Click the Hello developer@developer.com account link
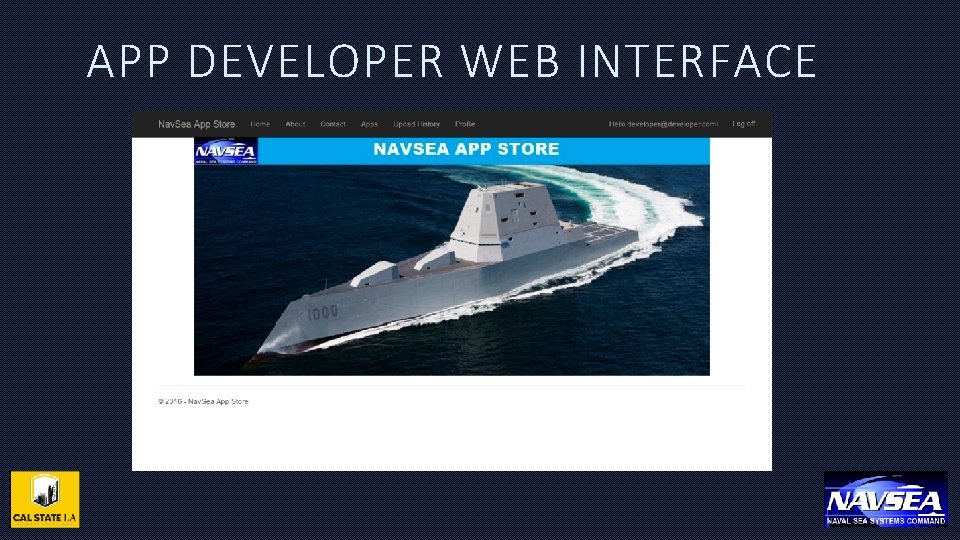The image size is (960, 540). (663, 124)
